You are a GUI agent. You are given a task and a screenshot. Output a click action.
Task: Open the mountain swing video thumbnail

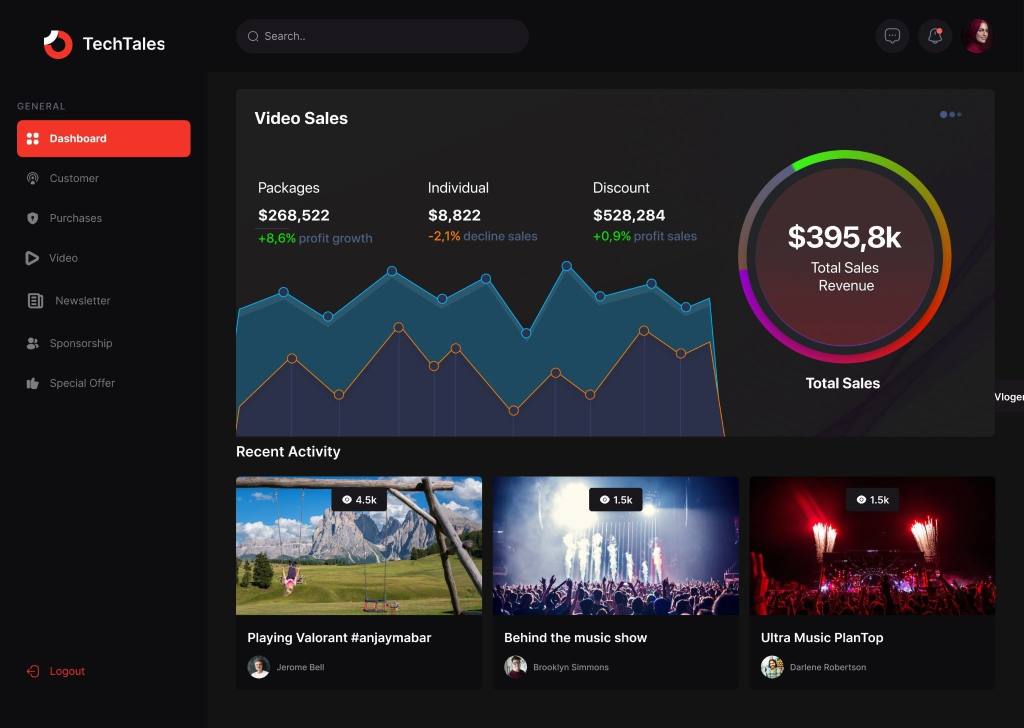pyautogui.click(x=359, y=546)
